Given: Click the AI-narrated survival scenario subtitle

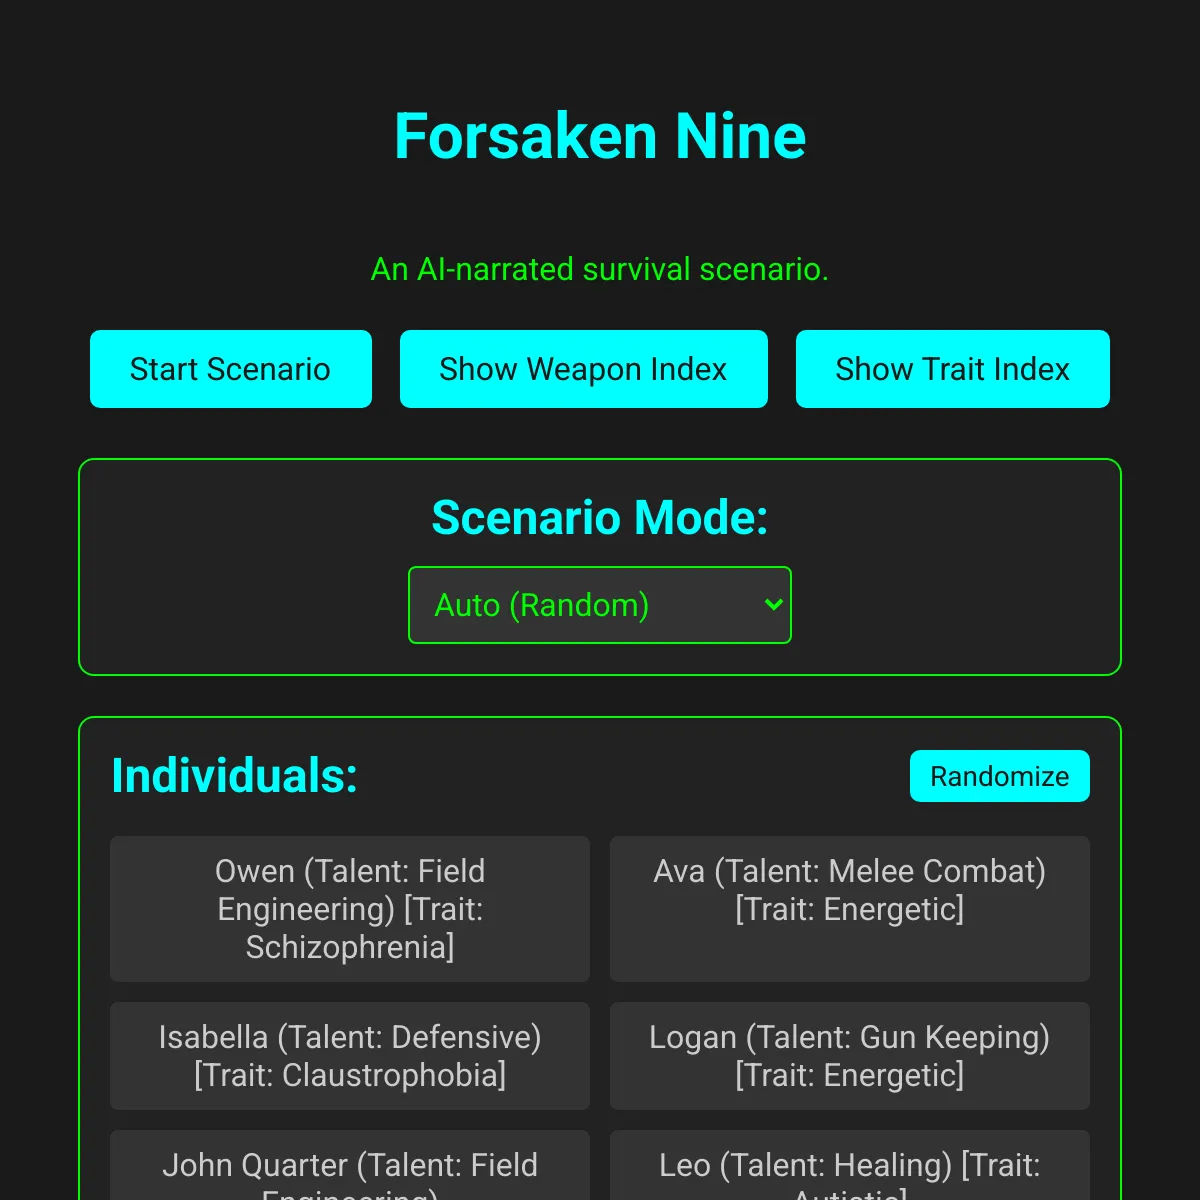Looking at the screenshot, I should (x=600, y=269).
